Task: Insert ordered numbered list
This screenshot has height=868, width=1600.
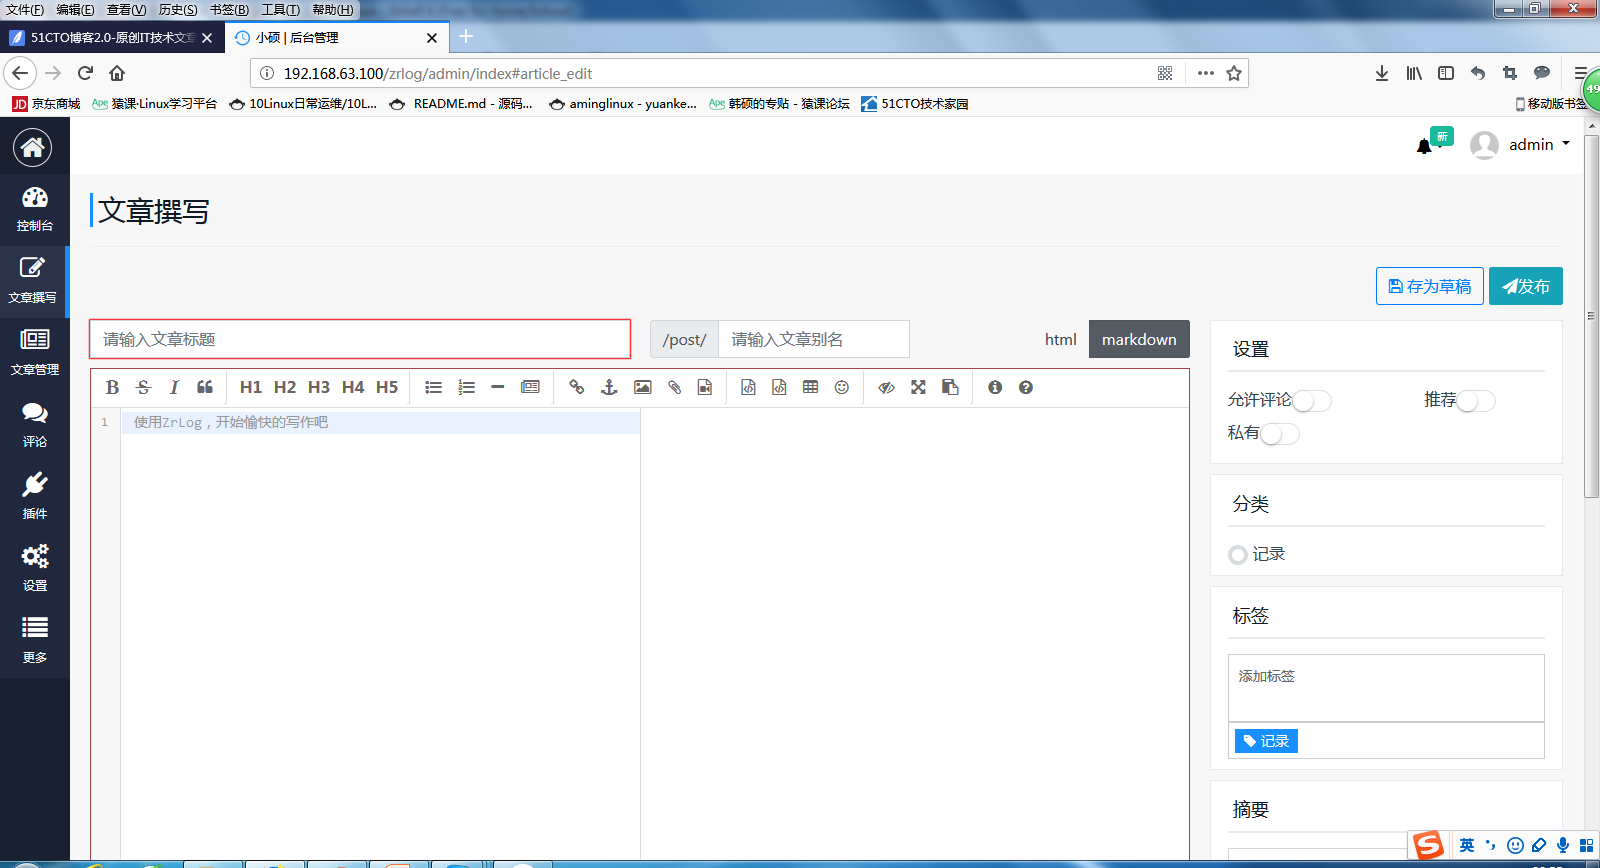Action: pos(466,387)
